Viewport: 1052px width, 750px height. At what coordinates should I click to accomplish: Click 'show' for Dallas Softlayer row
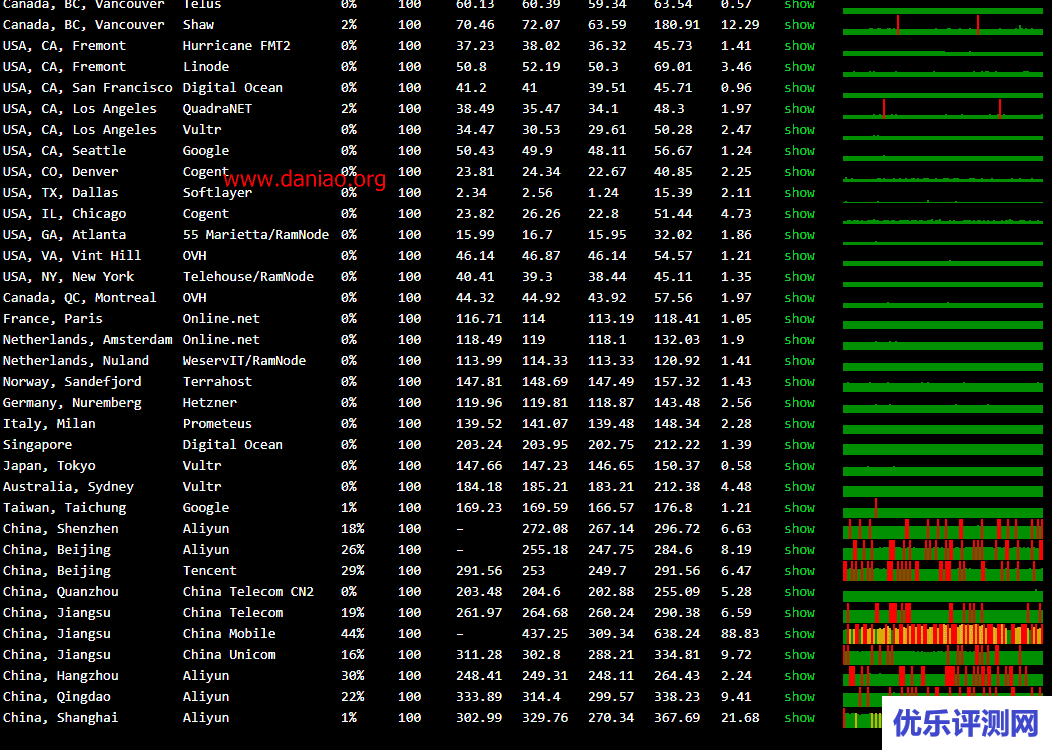pos(800,193)
